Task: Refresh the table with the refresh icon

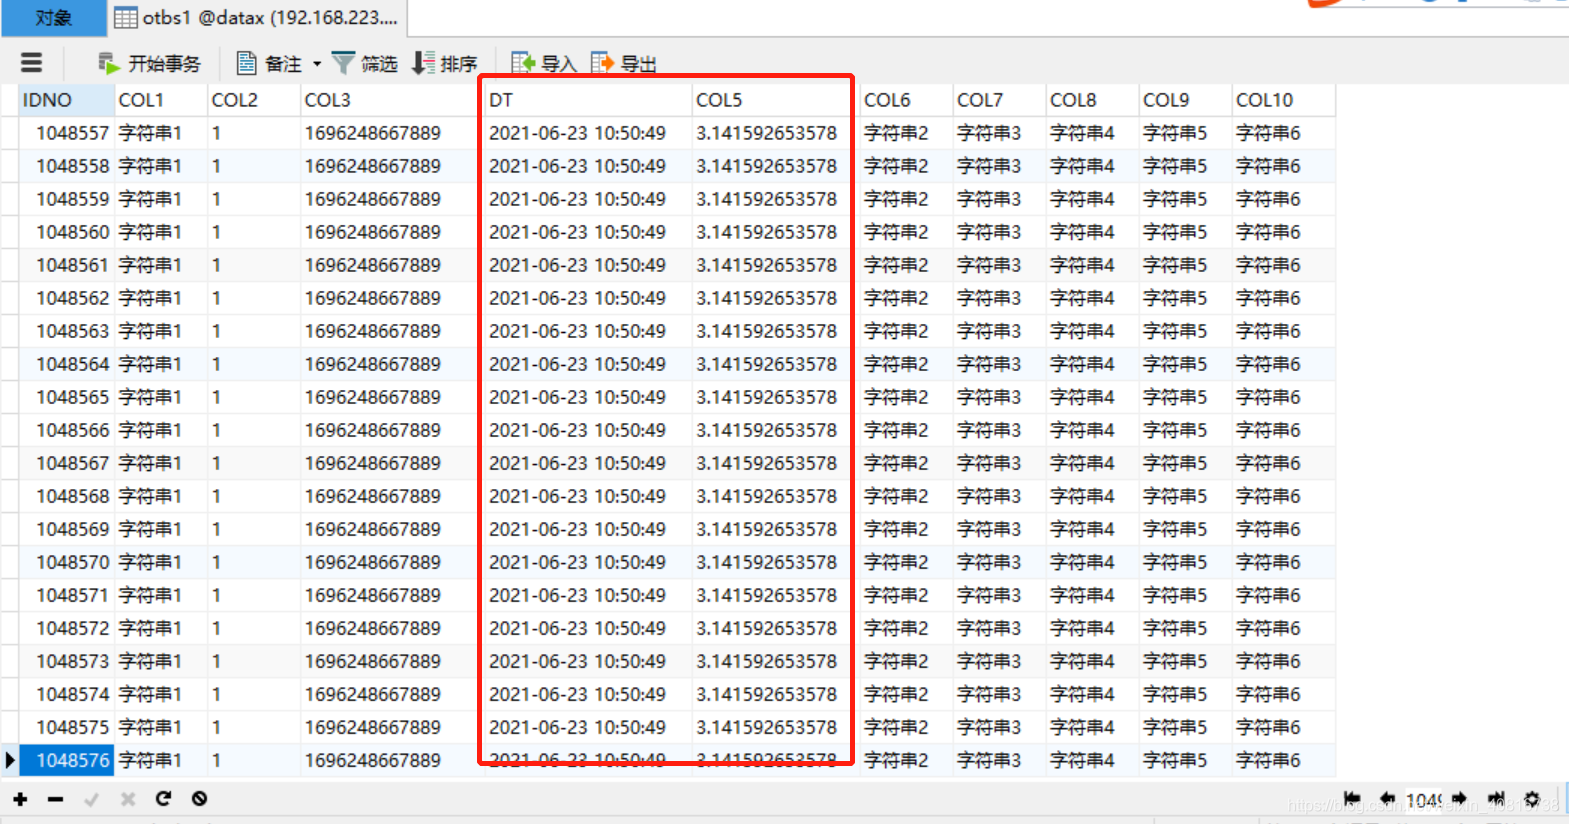Action: click(164, 799)
